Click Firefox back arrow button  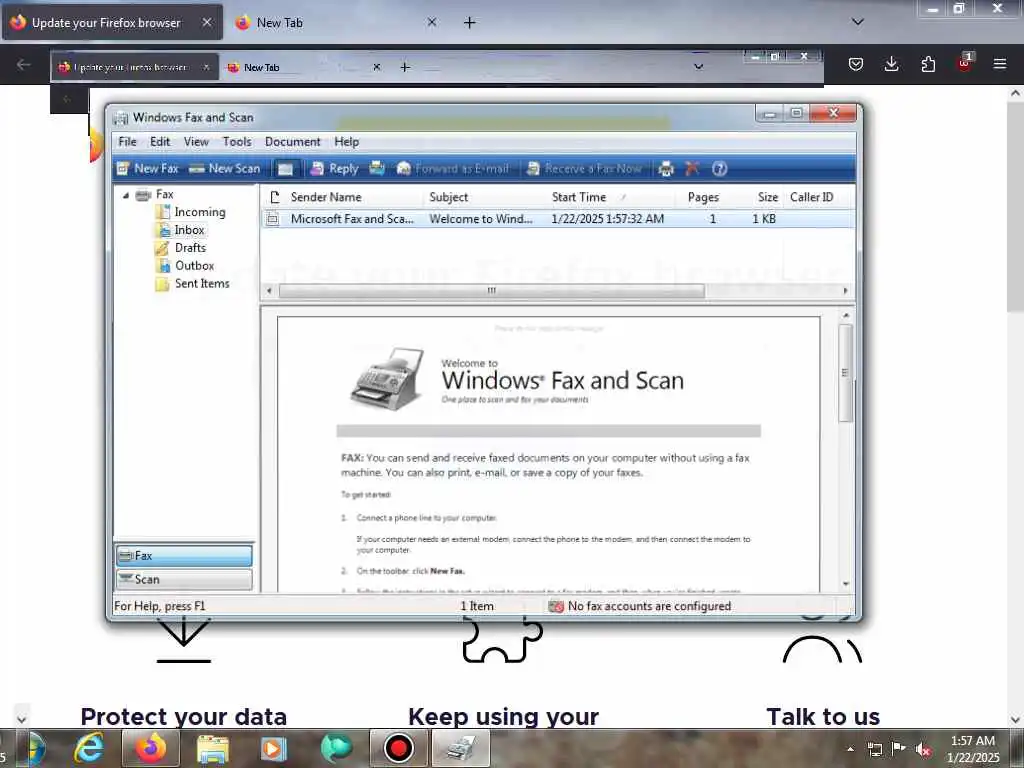(24, 64)
